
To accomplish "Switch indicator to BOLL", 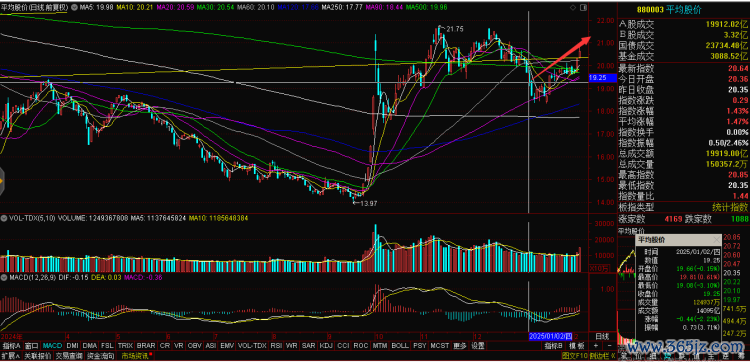I will (x=400, y=345).
